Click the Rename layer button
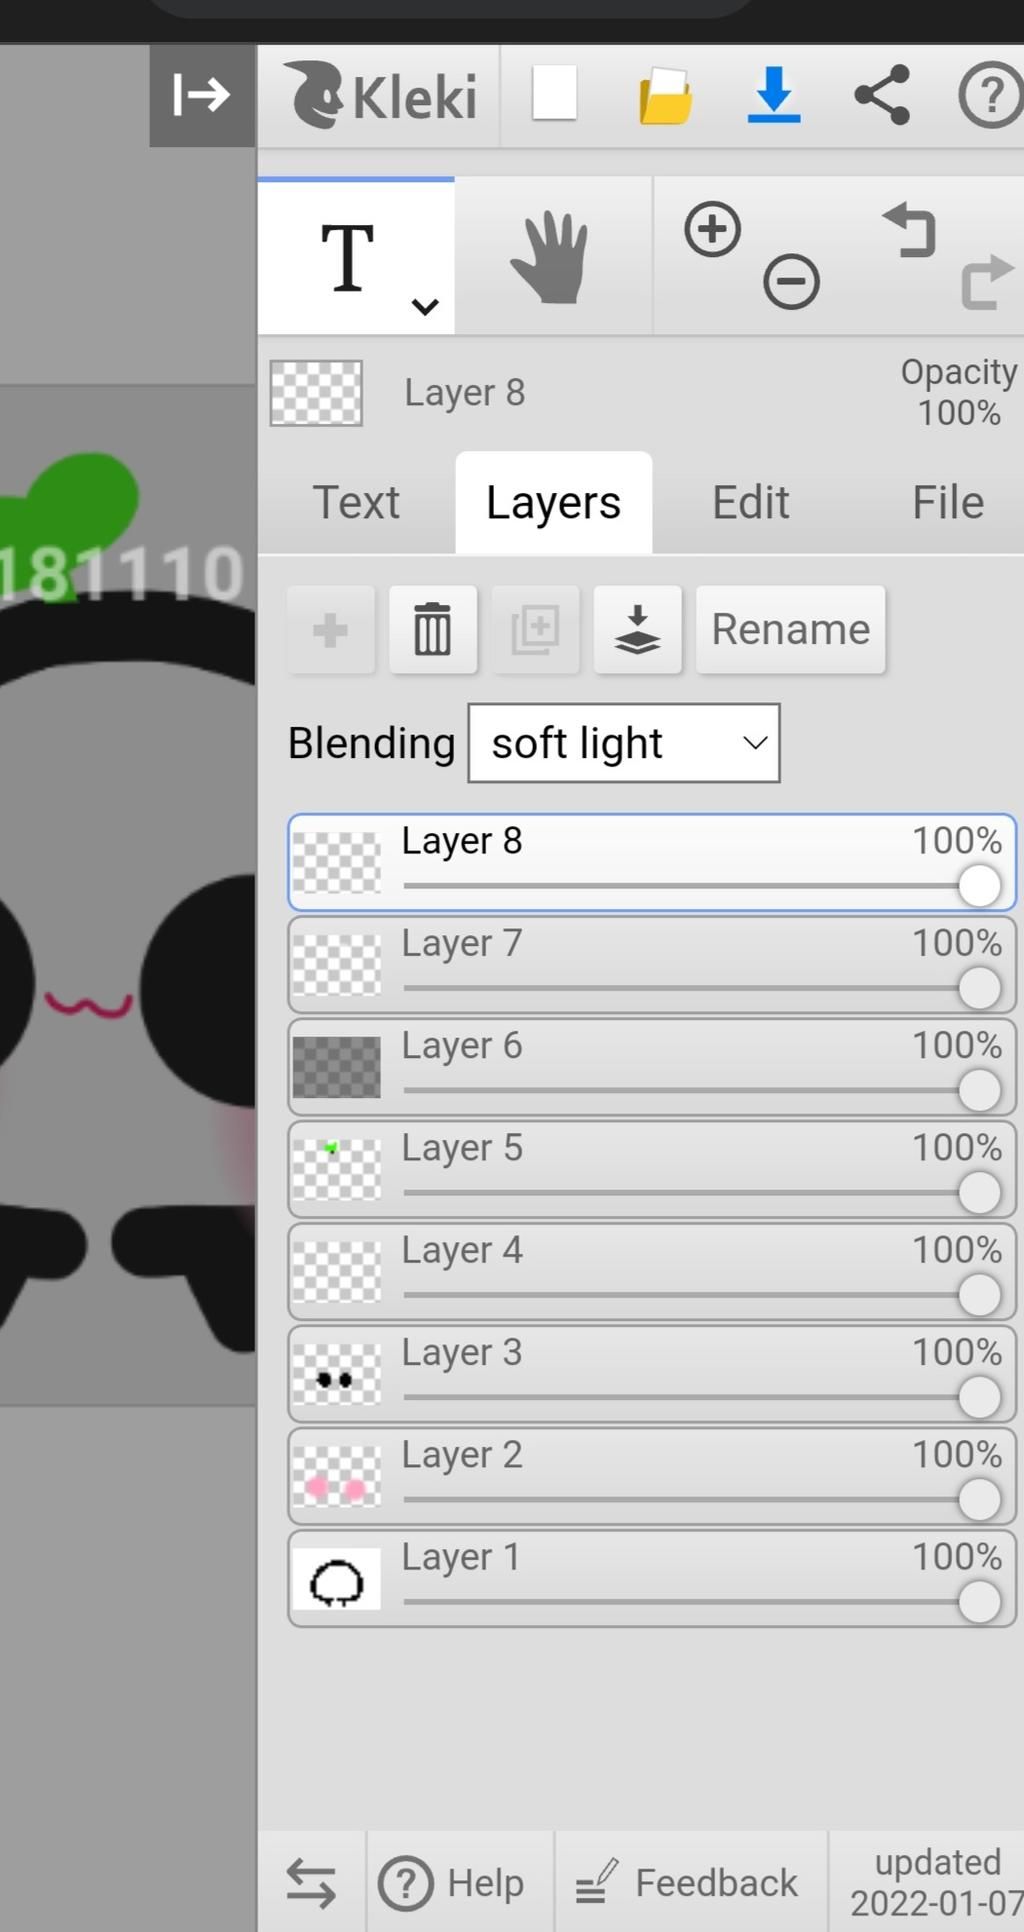1024x1932 pixels. click(790, 630)
